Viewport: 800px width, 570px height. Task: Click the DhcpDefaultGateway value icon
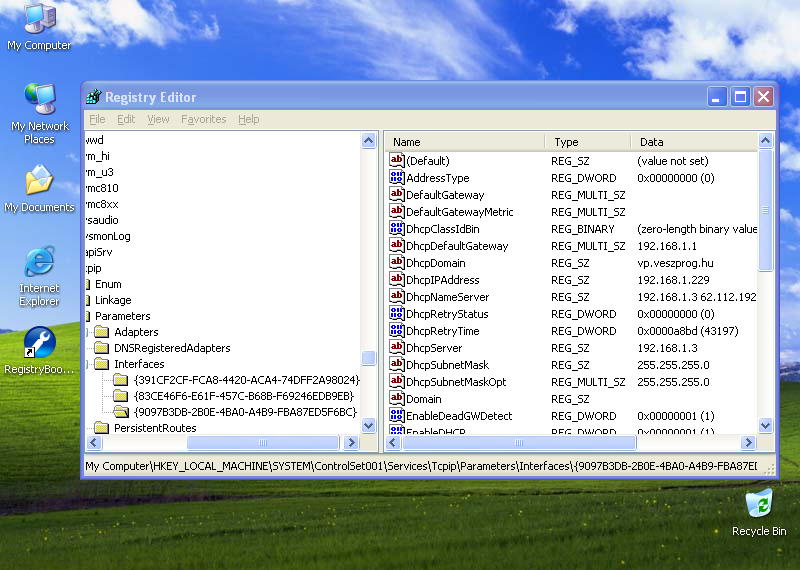(396, 245)
